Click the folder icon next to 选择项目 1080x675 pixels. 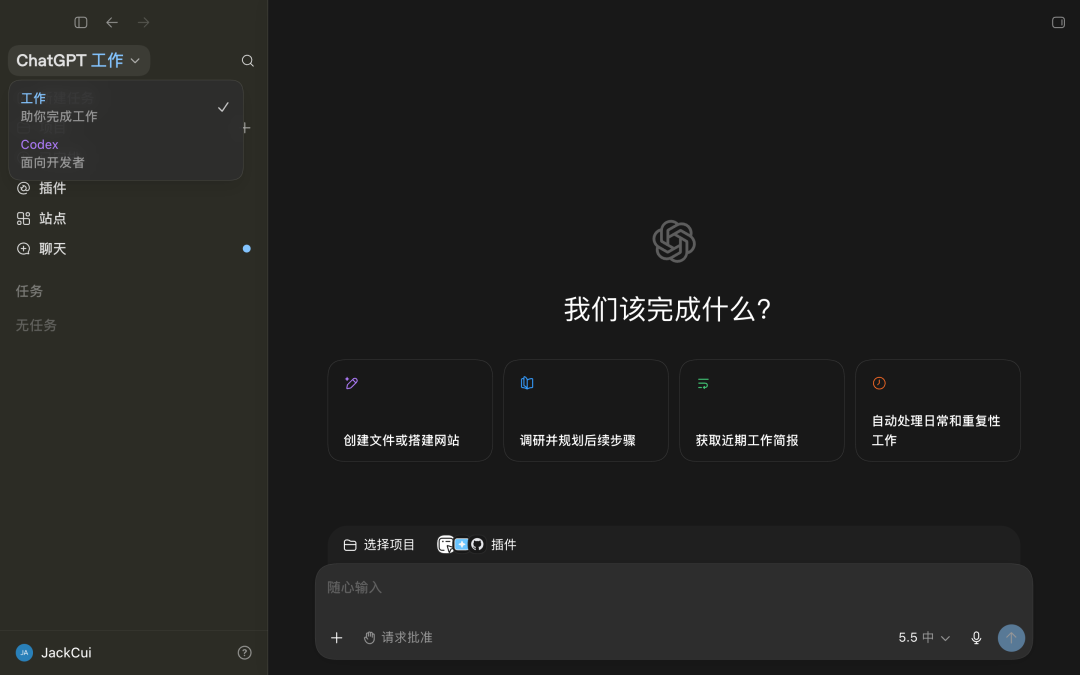click(350, 545)
